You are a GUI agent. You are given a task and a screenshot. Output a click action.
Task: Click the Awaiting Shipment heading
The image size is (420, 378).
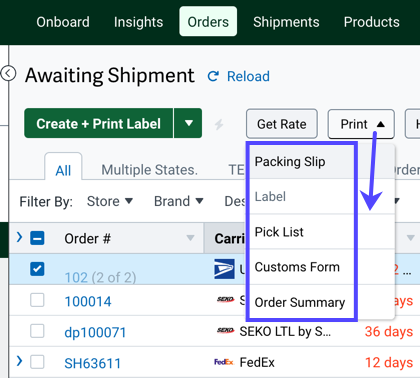(x=110, y=75)
